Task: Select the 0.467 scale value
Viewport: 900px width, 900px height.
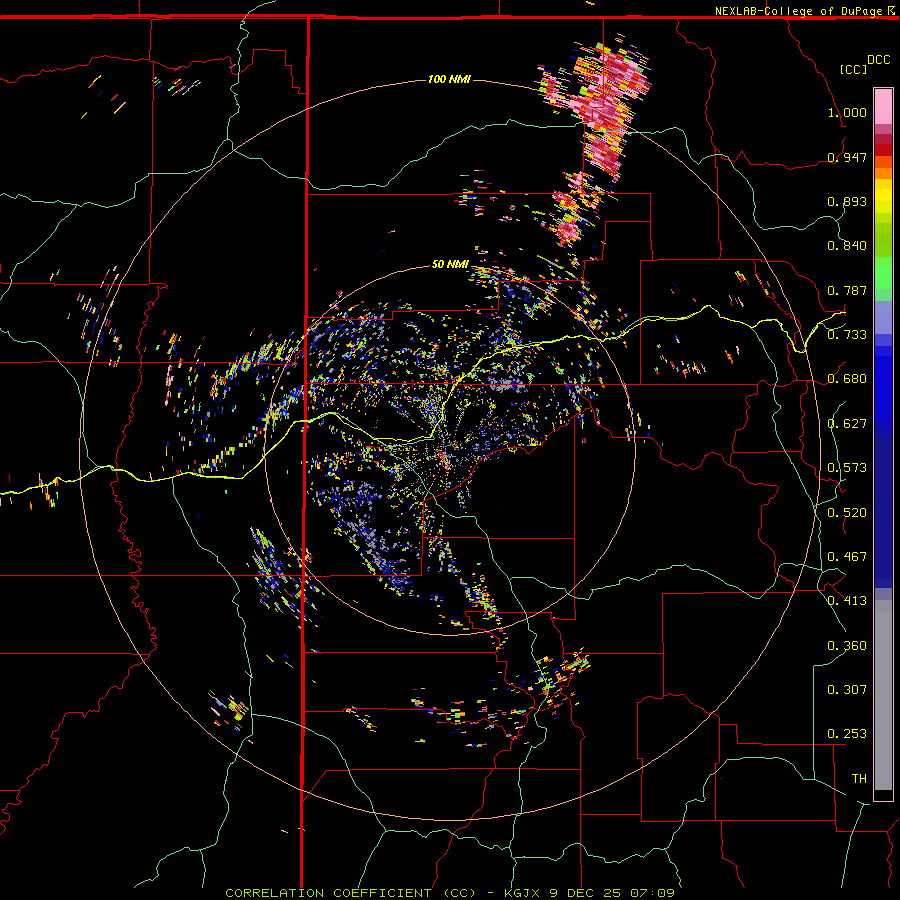Action: coord(847,557)
